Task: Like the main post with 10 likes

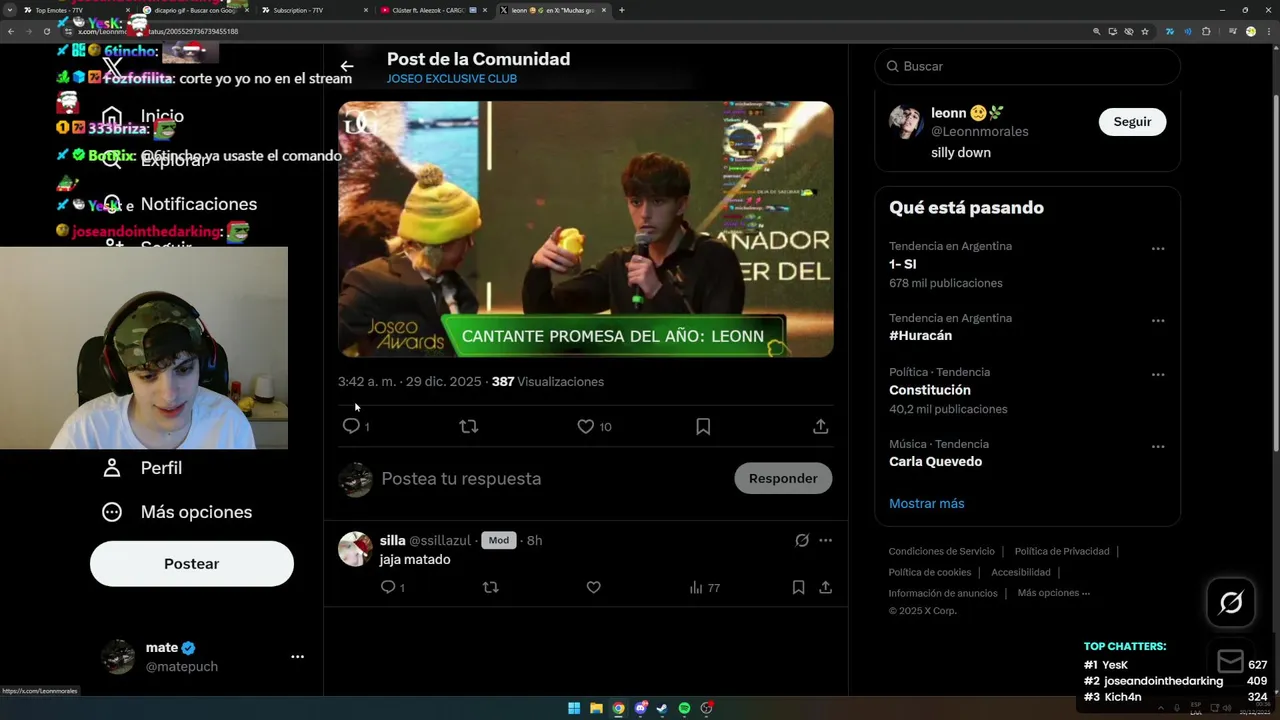Action: click(x=586, y=426)
